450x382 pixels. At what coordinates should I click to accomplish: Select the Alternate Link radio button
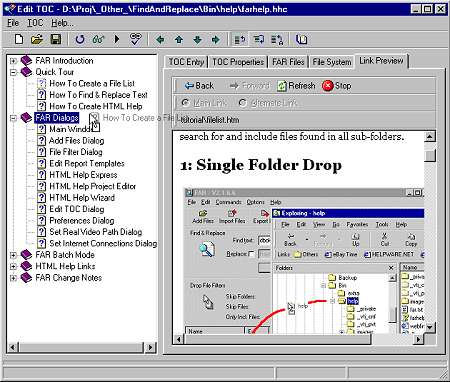click(x=243, y=103)
